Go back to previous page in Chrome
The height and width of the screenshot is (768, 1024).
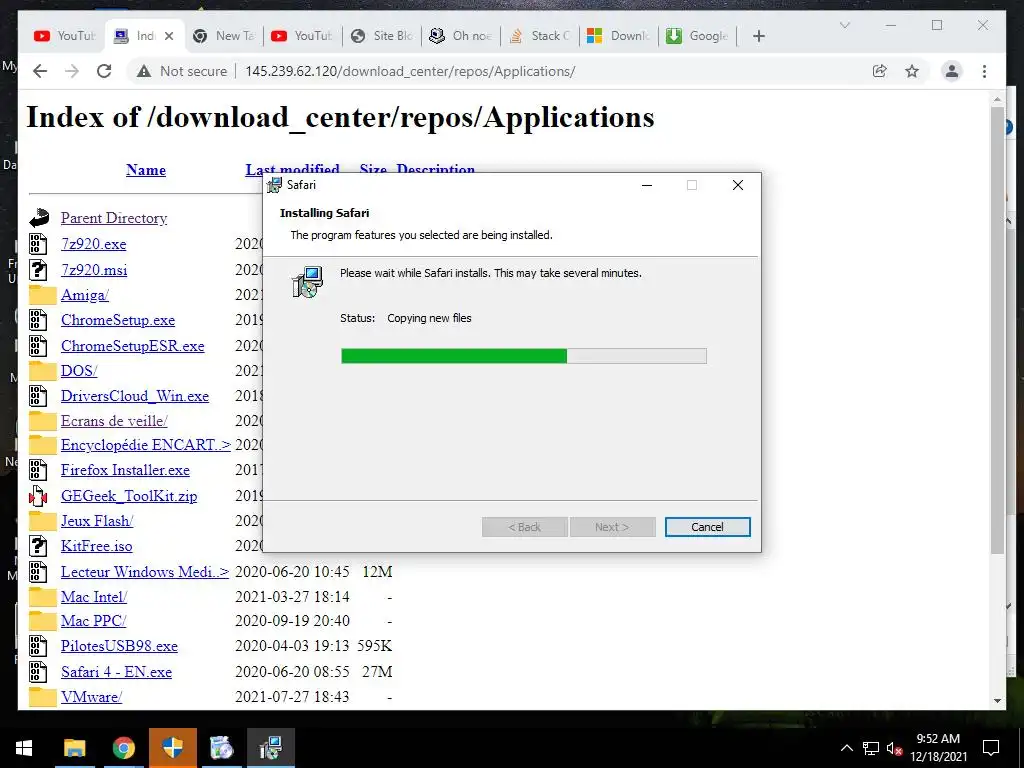[40, 71]
